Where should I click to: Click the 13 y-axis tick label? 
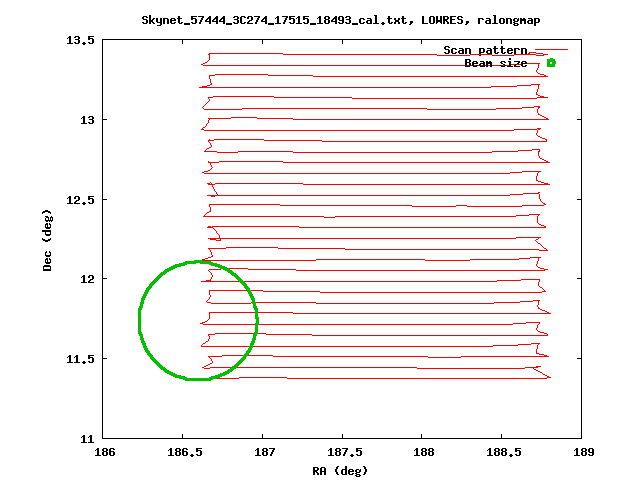coord(87,120)
